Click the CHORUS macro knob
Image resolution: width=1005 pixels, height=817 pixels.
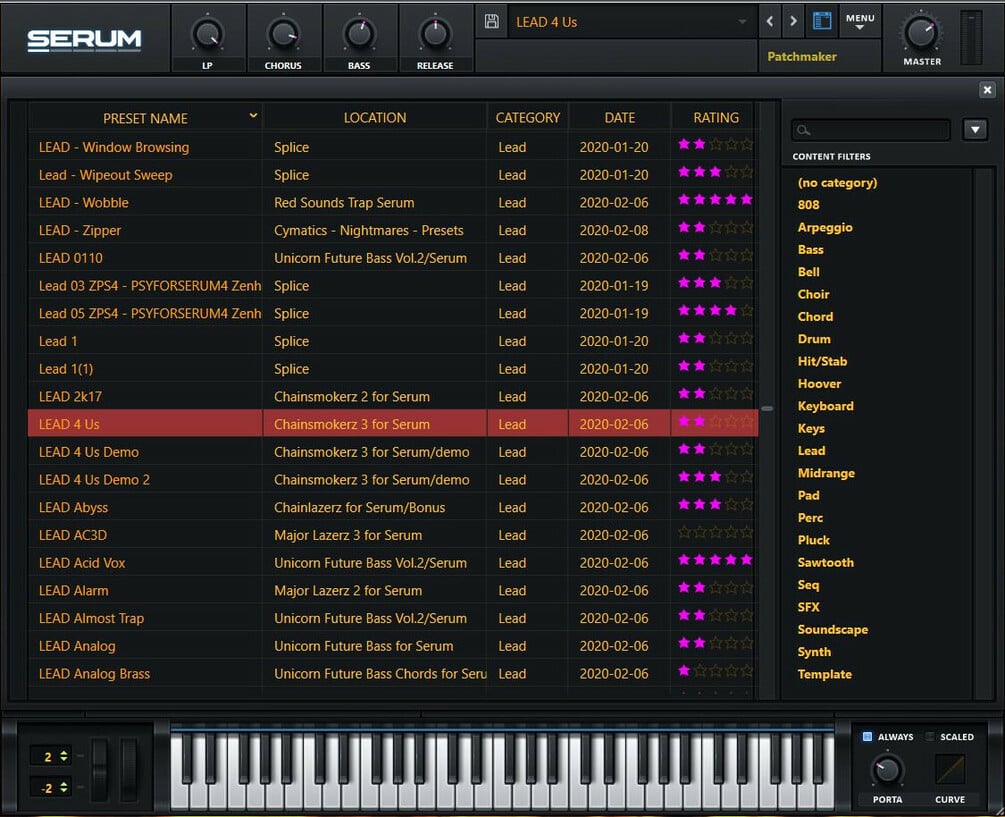pyautogui.click(x=283, y=35)
